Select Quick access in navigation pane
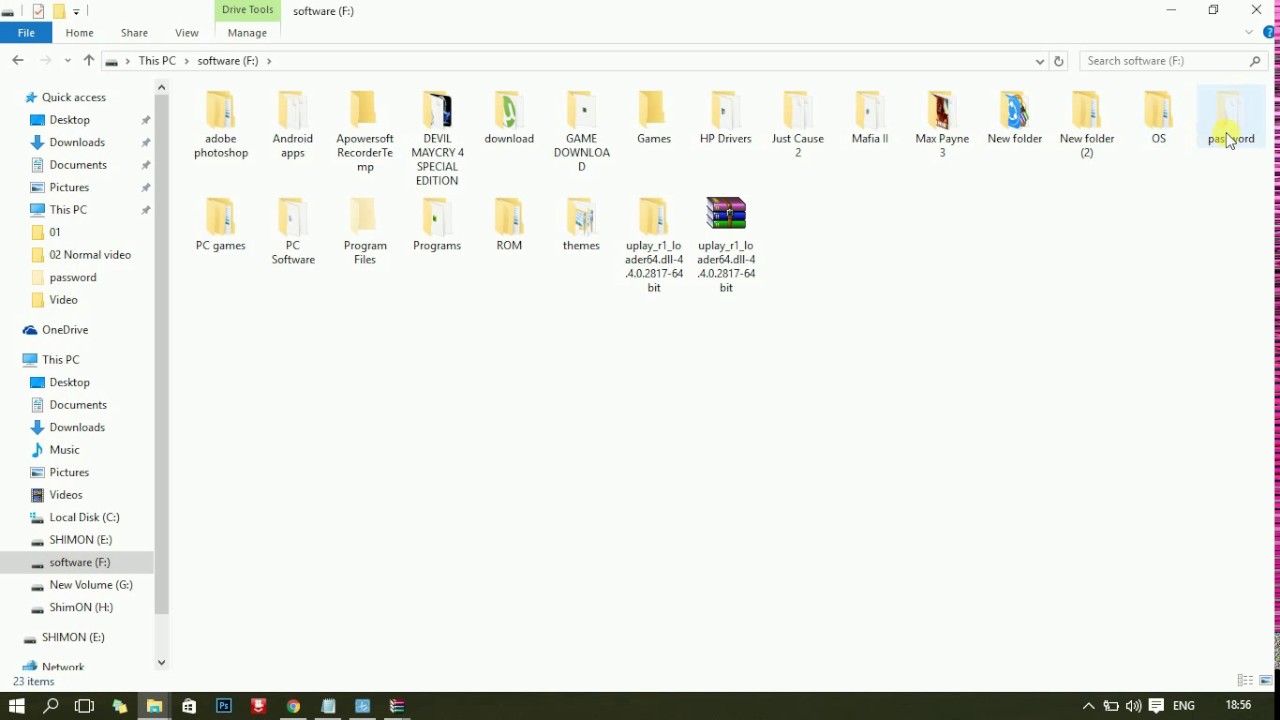The width and height of the screenshot is (1280, 720). [x=73, y=97]
